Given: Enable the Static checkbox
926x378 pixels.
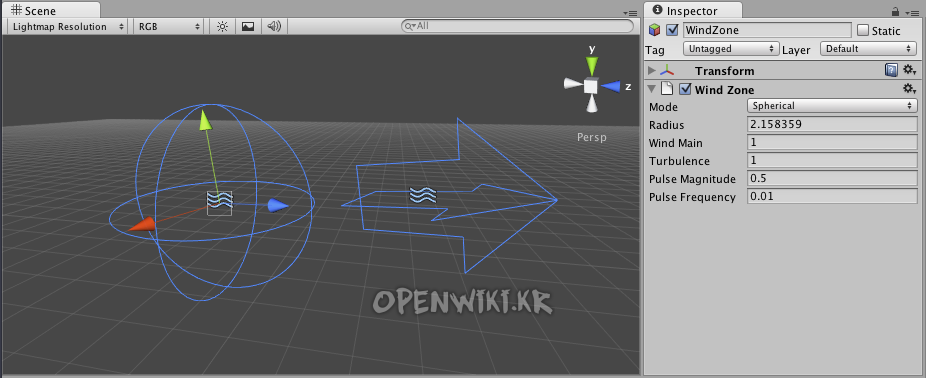Looking at the screenshot, I should point(863,30).
